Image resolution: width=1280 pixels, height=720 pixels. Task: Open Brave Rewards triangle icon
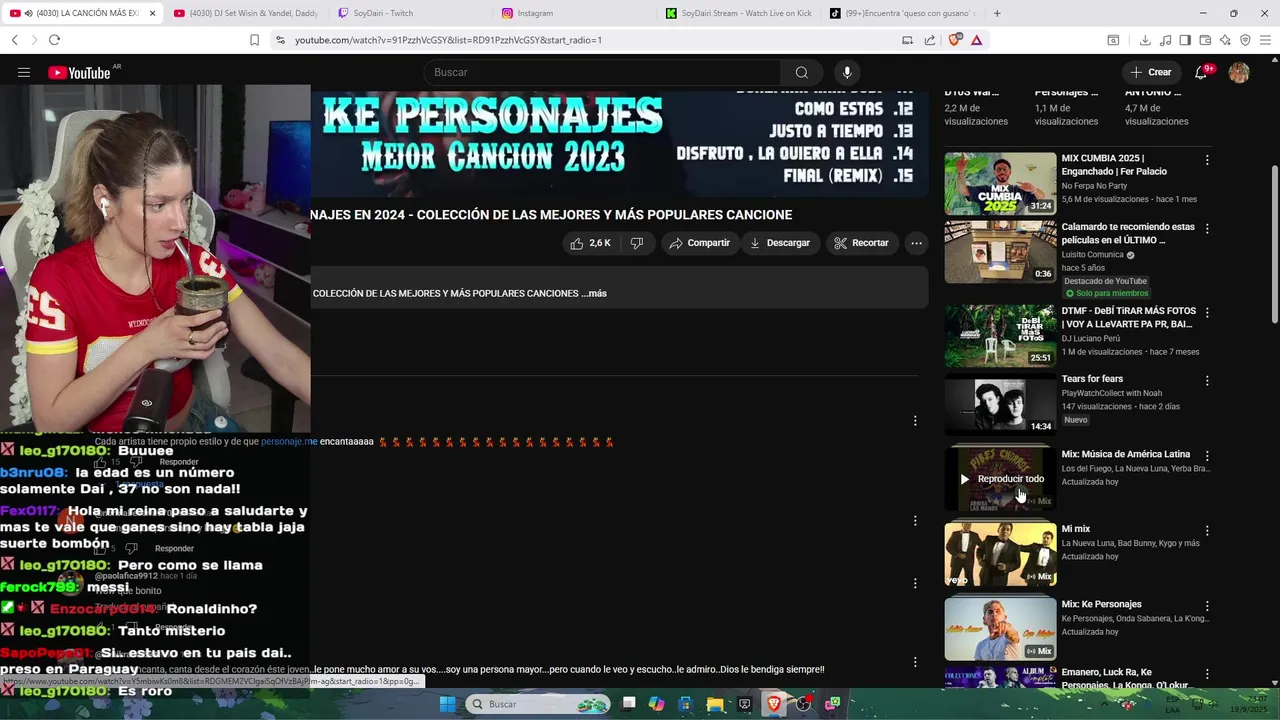tap(976, 40)
